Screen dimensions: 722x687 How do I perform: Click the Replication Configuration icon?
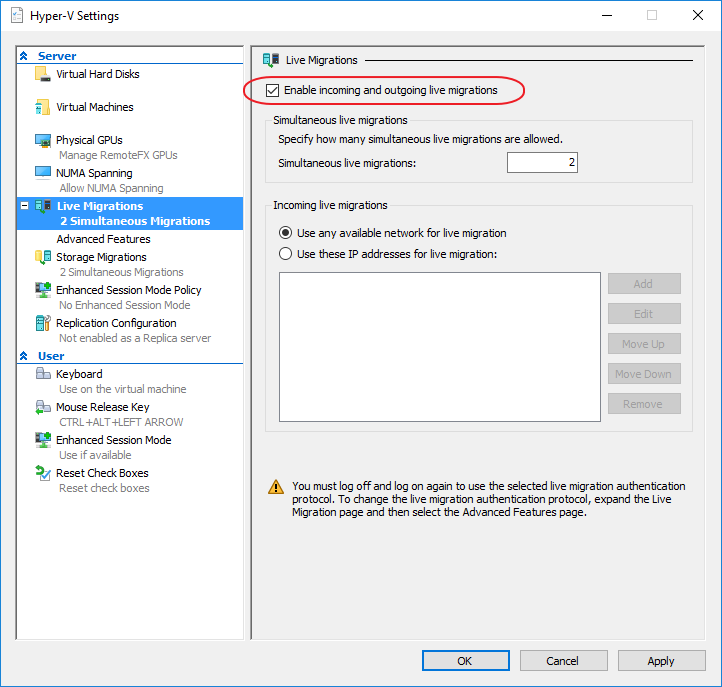click(43, 323)
